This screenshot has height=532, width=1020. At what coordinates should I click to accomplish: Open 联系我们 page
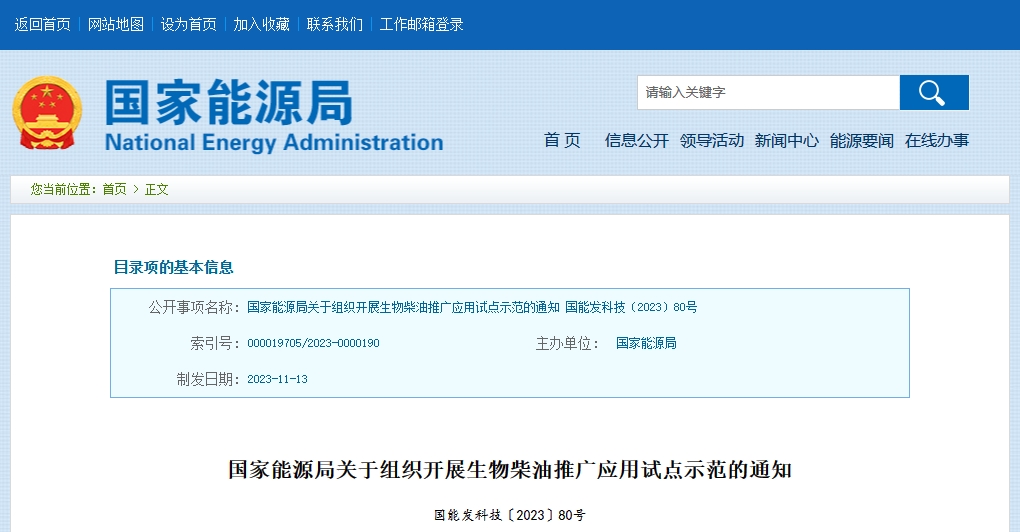click(x=334, y=25)
